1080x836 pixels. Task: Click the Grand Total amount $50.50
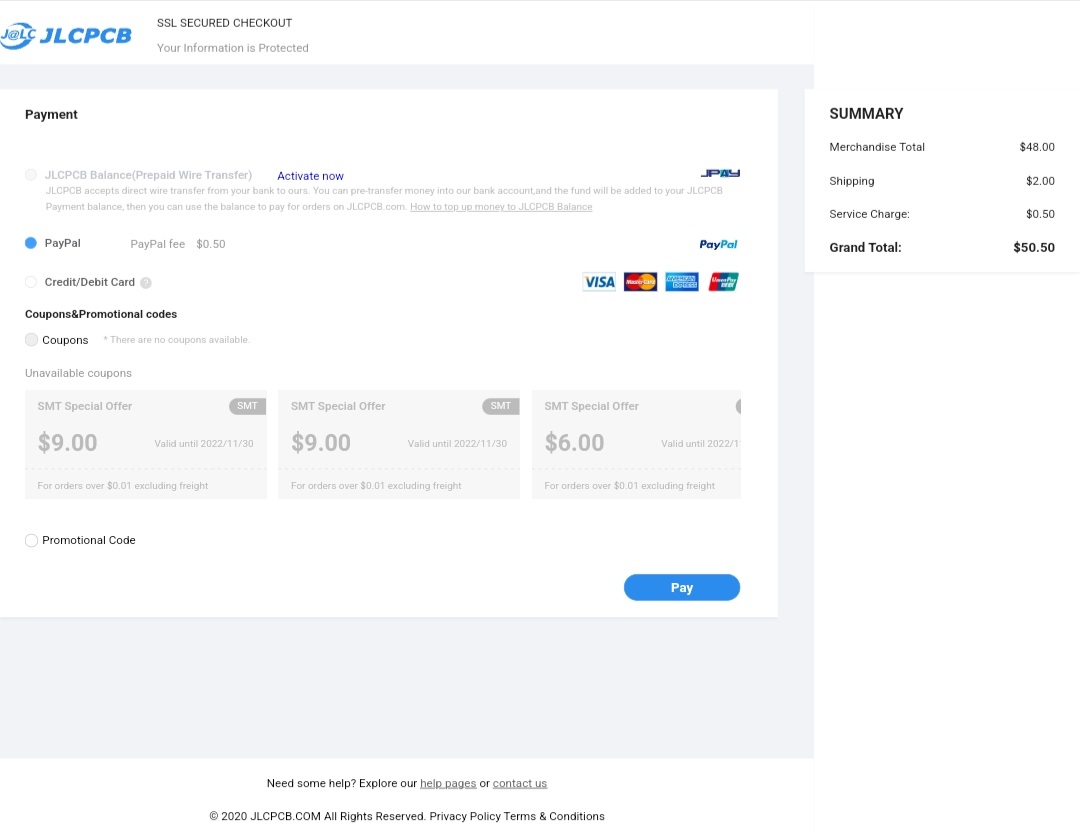pyautogui.click(x=1033, y=247)
